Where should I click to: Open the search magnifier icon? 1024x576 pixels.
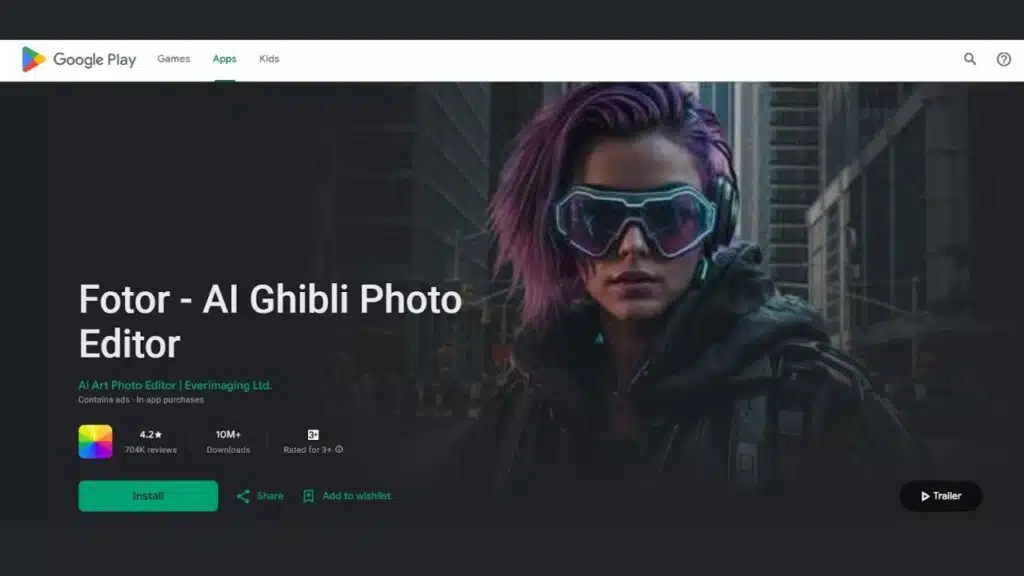(970, 59)
